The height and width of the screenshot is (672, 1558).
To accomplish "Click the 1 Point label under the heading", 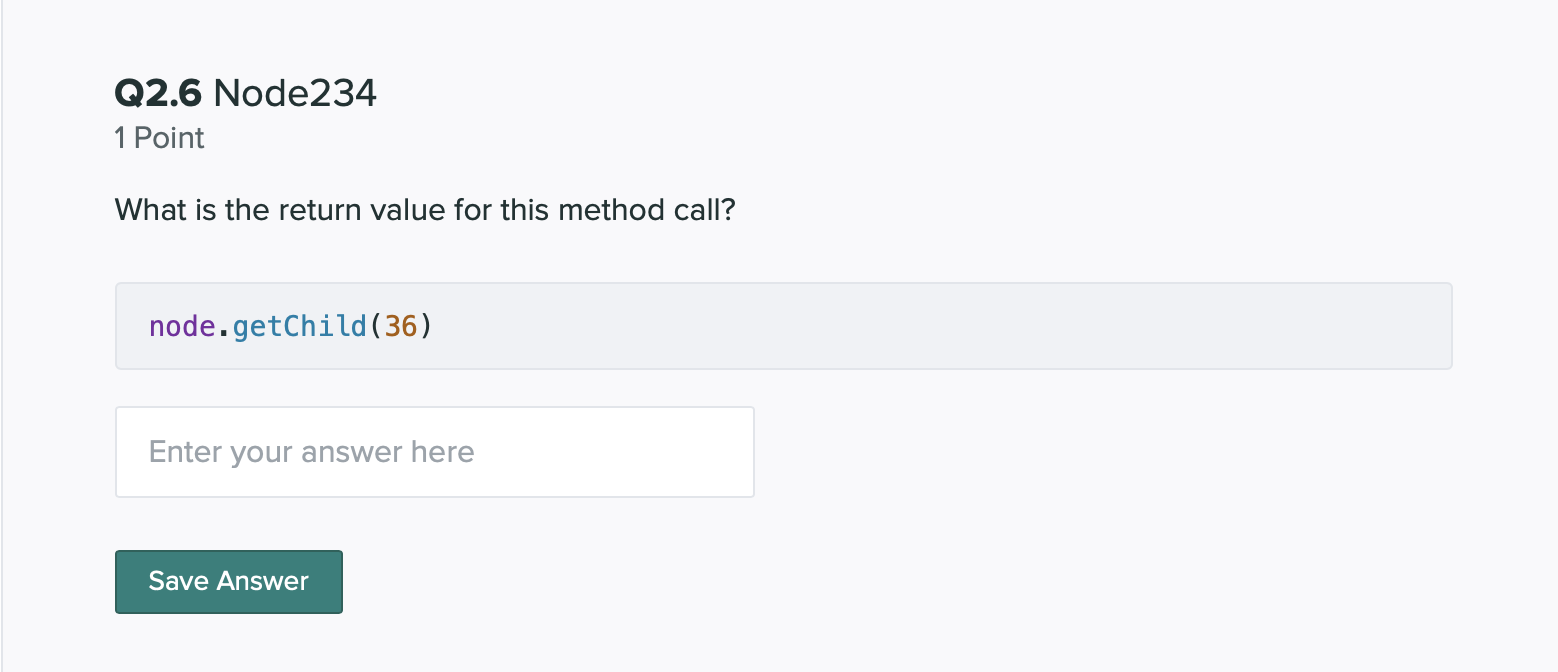I will [158, 138].
